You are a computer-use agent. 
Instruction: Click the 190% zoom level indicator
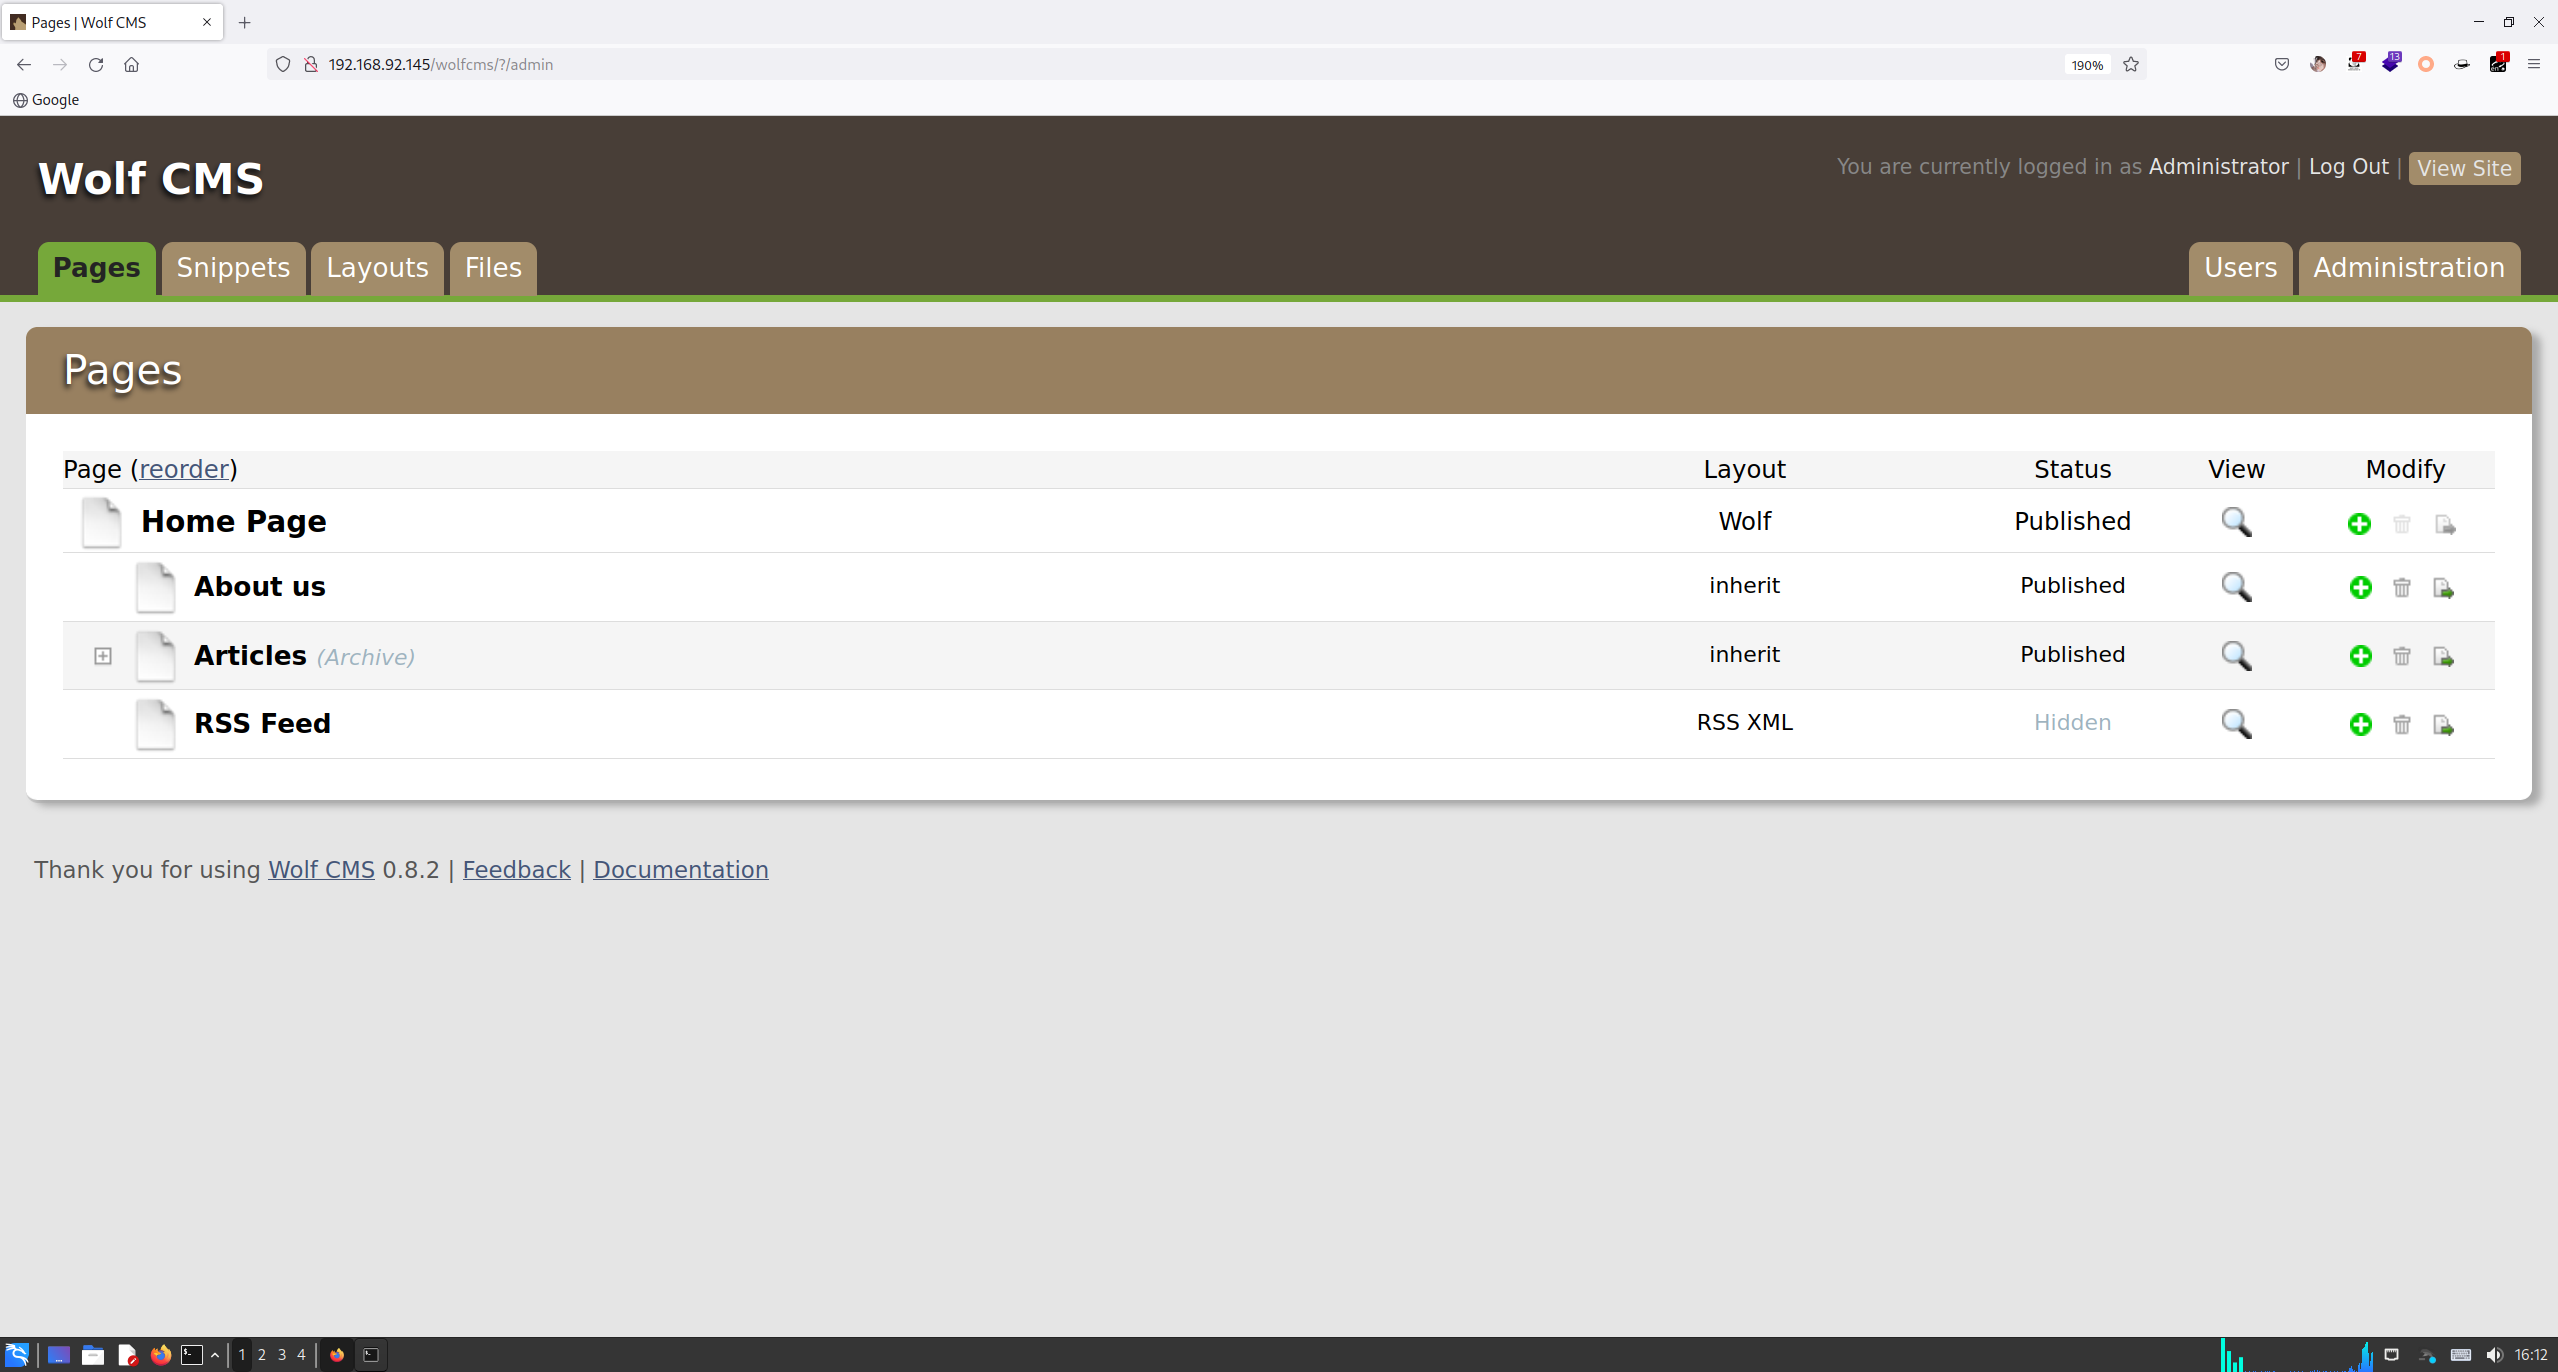click(2087, 65)
